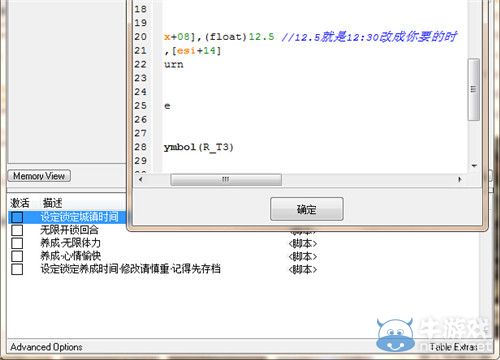Toggle 设定锁定养成时间 checkbox
The image size is (500, 360).
tap(17, 269)
